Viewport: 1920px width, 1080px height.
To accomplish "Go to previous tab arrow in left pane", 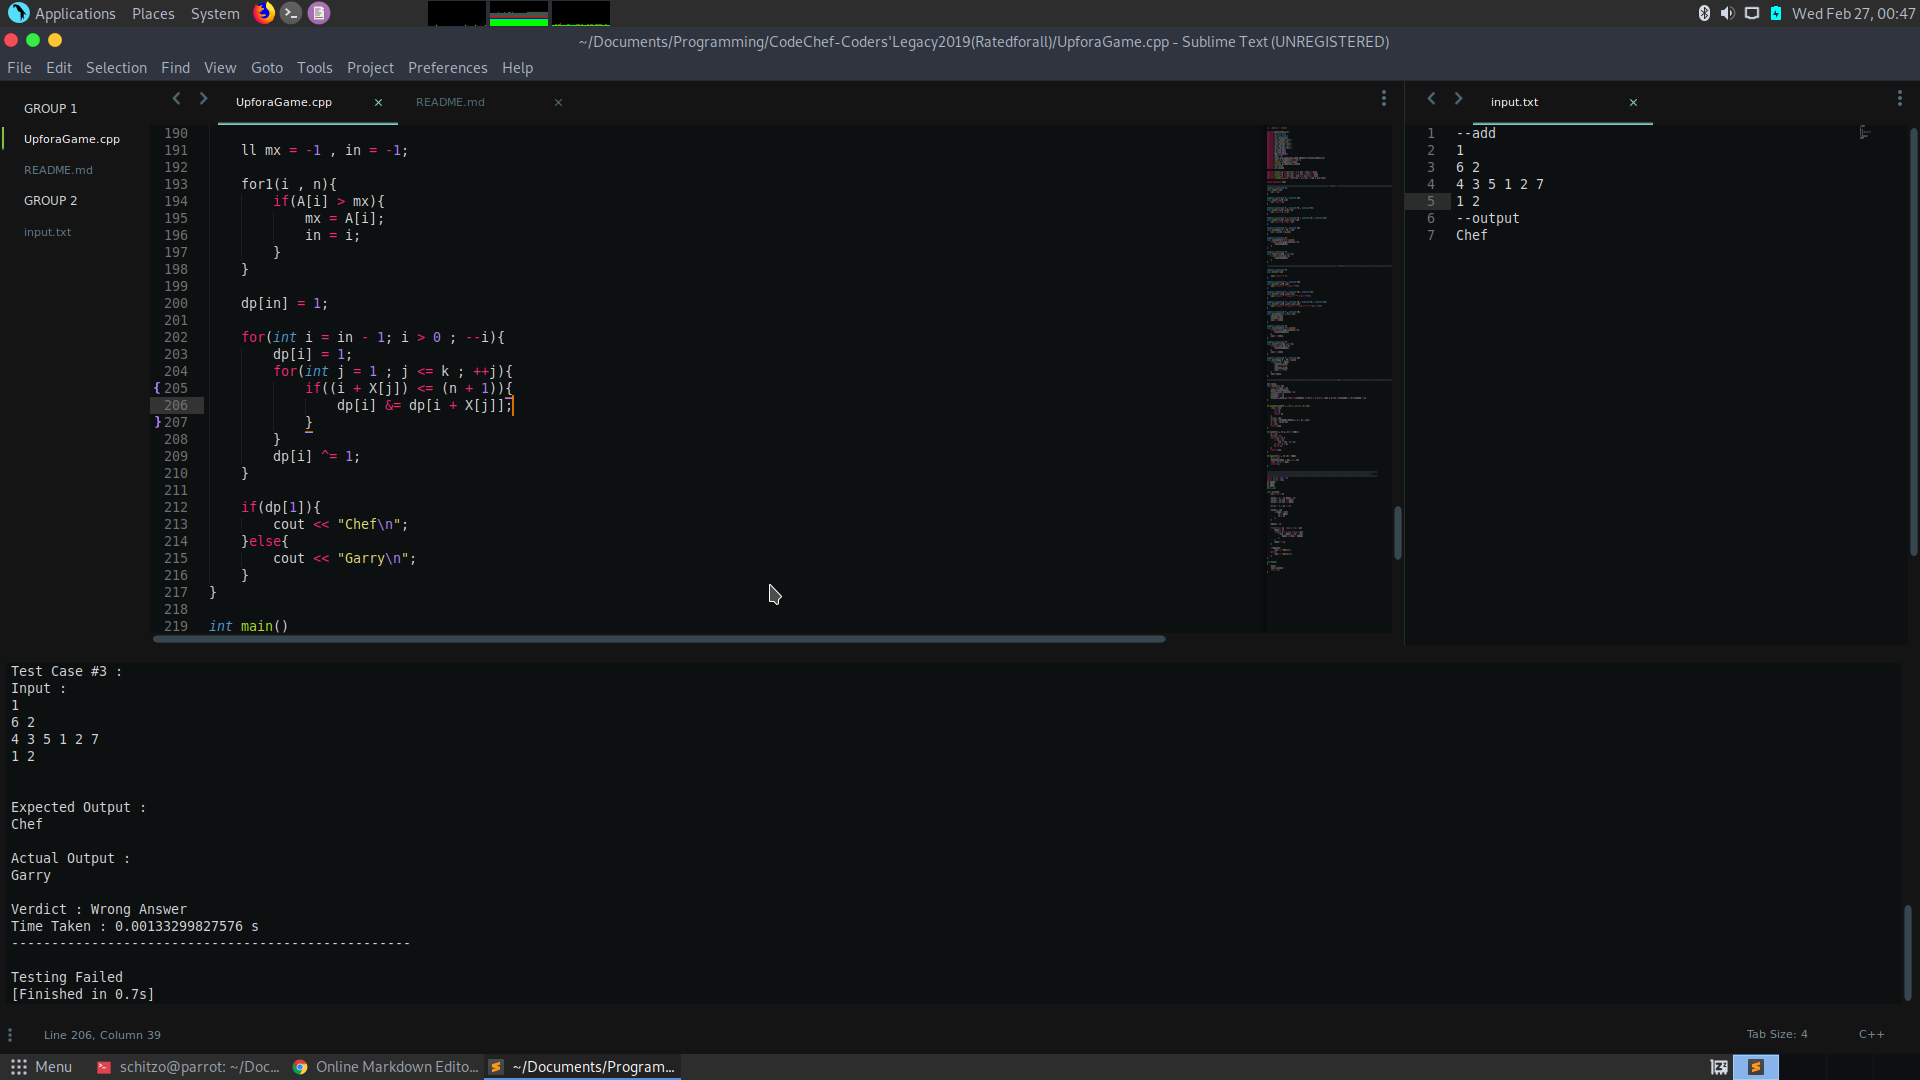I will click(x=176, y=98).
